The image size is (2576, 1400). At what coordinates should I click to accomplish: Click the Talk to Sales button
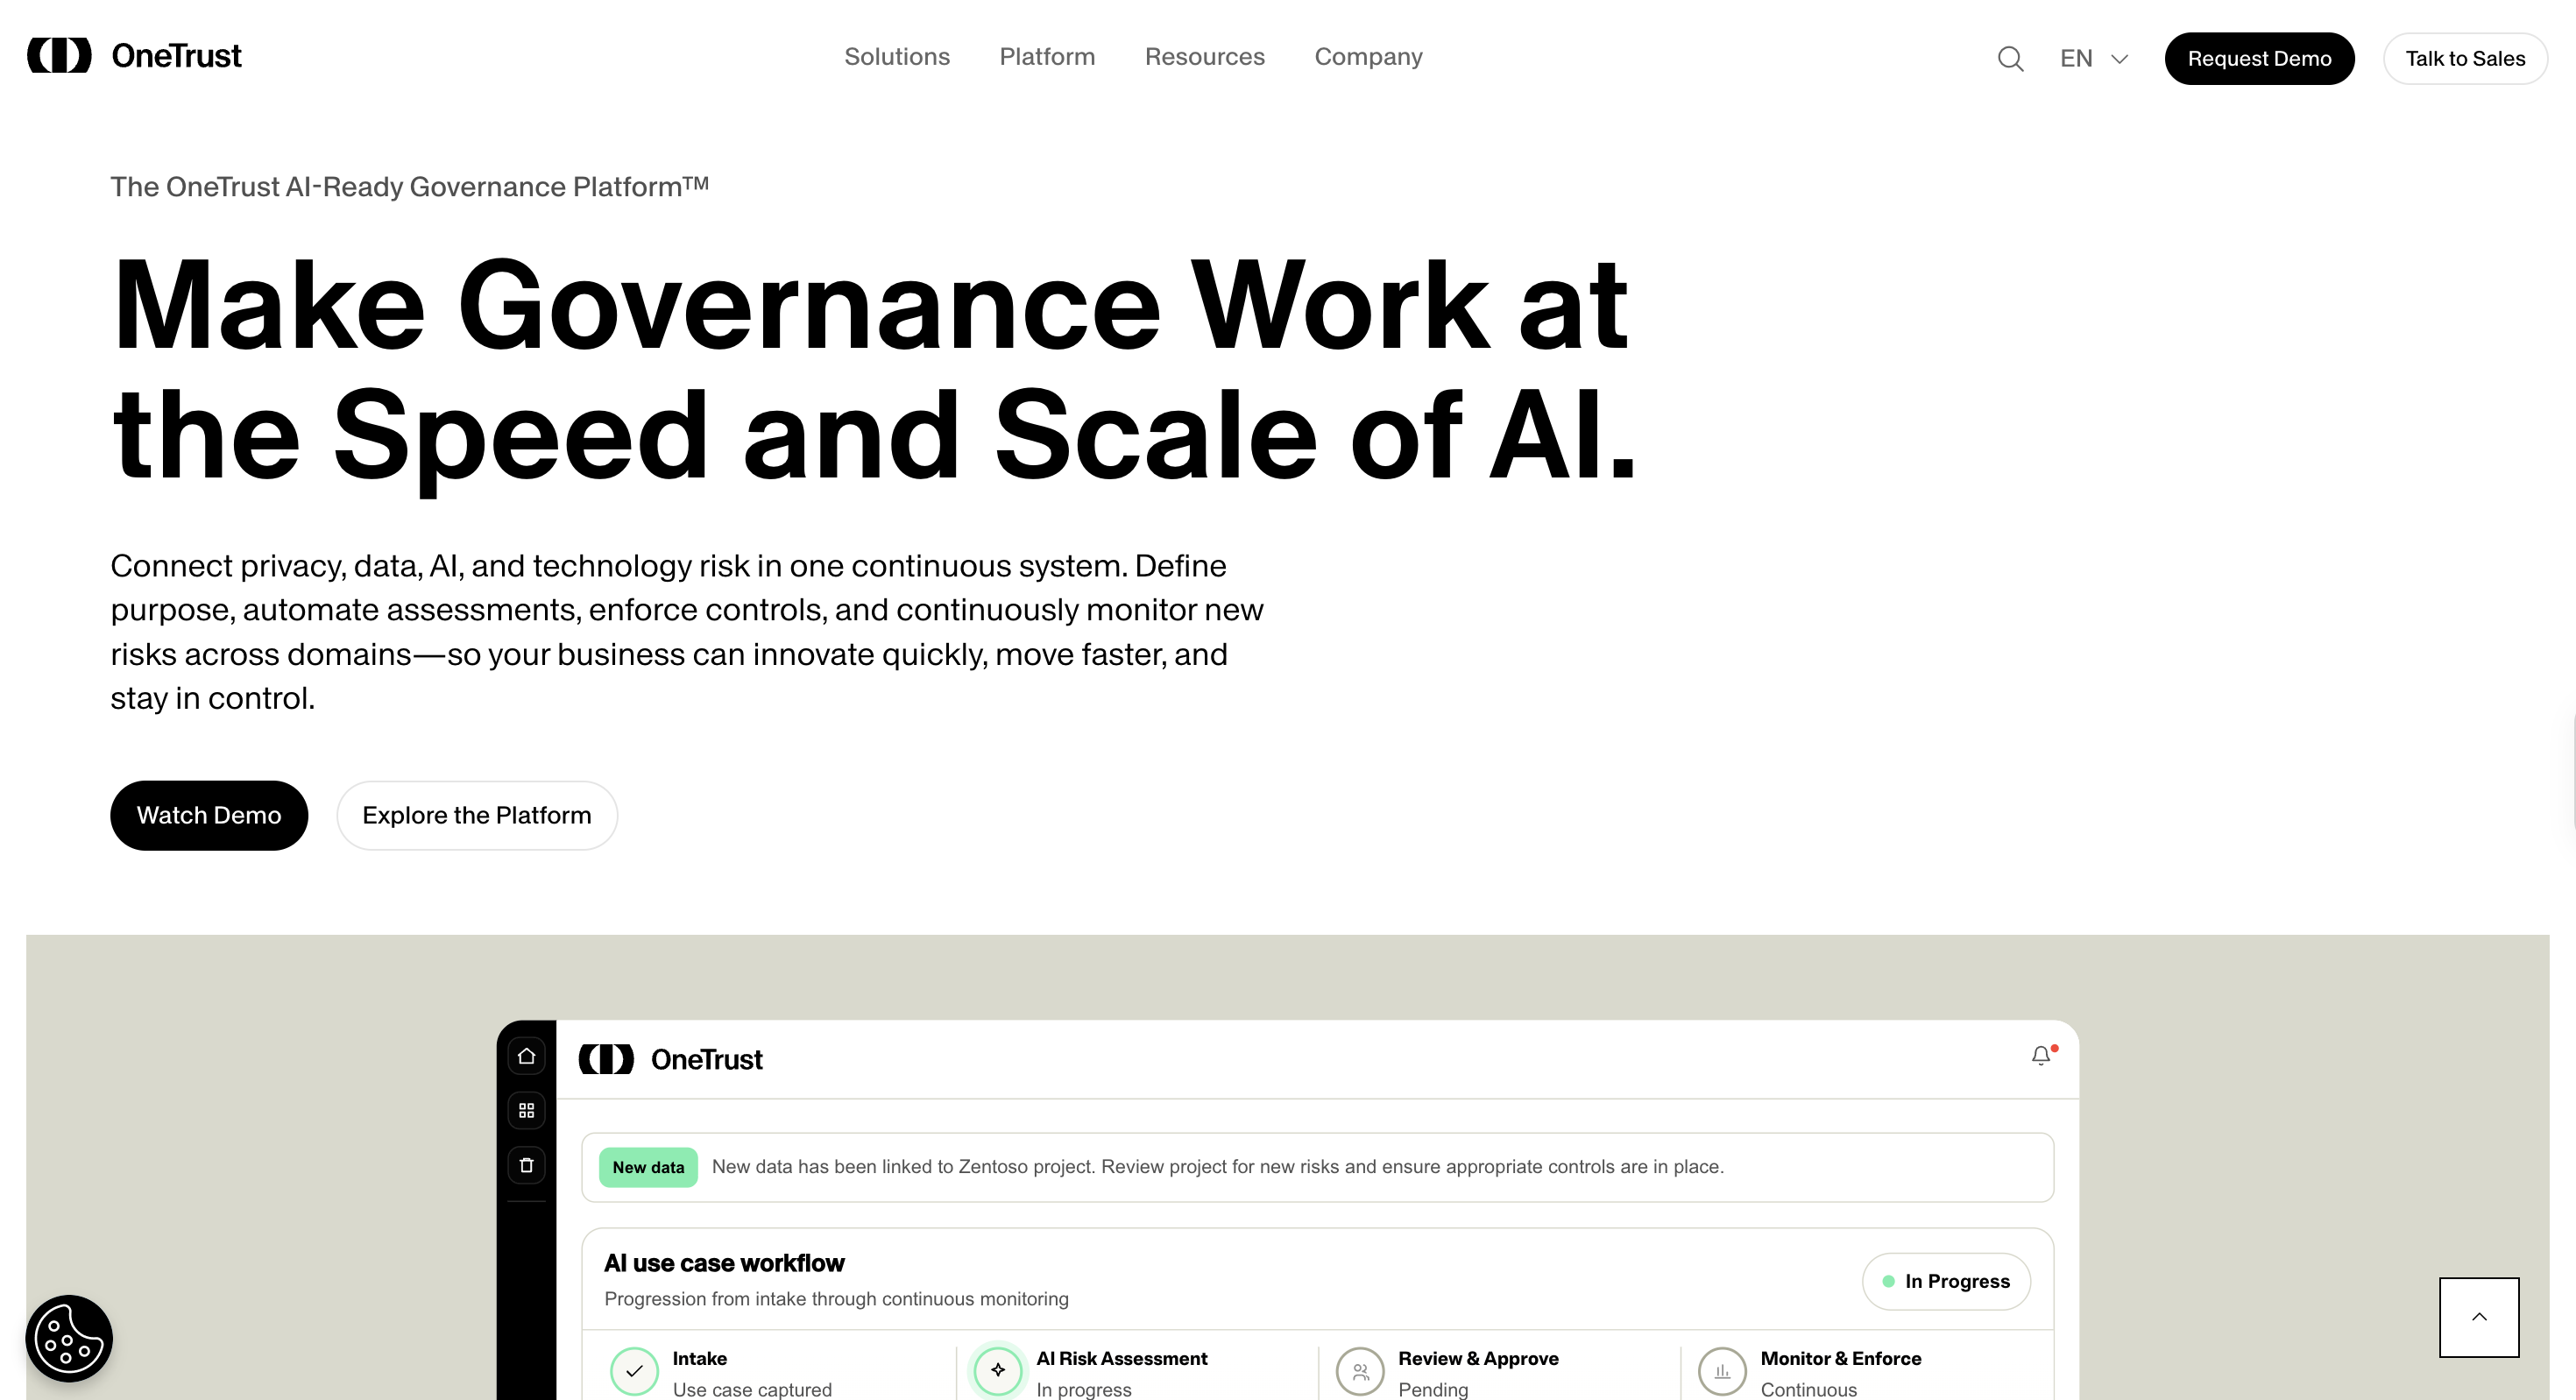(2465, 59)
